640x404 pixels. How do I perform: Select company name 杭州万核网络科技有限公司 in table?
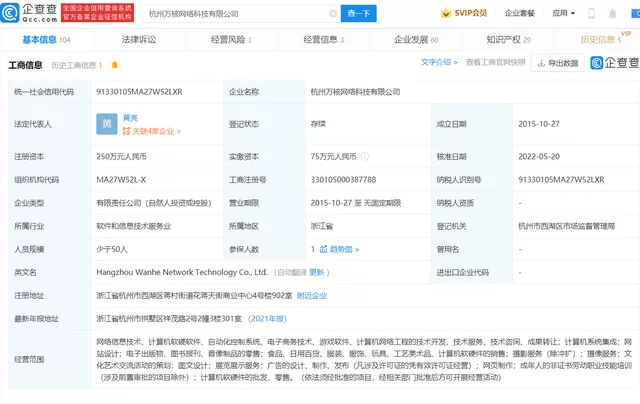coord(355,92)
